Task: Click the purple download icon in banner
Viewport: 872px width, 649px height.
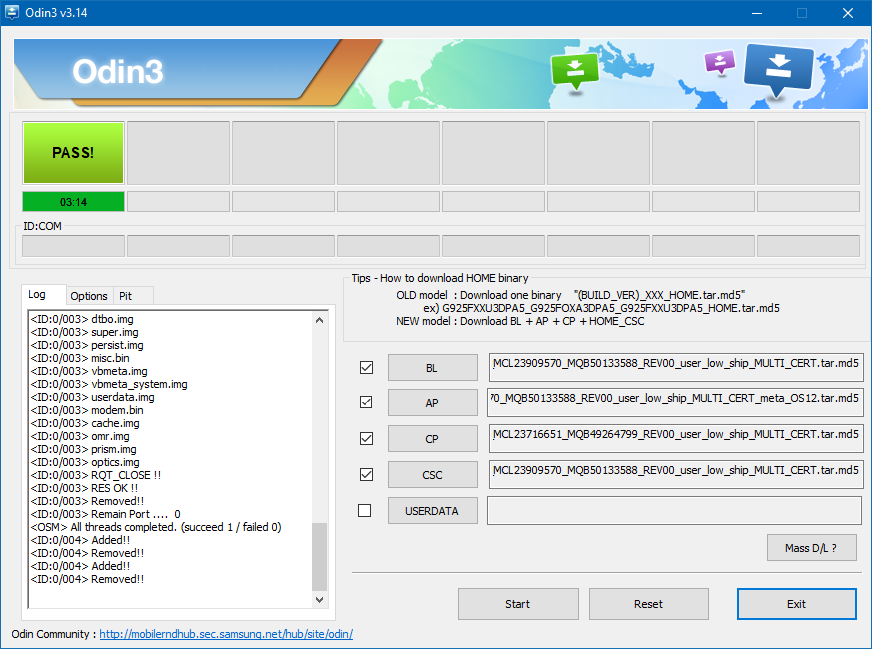Action: click(x=720, y=62)
